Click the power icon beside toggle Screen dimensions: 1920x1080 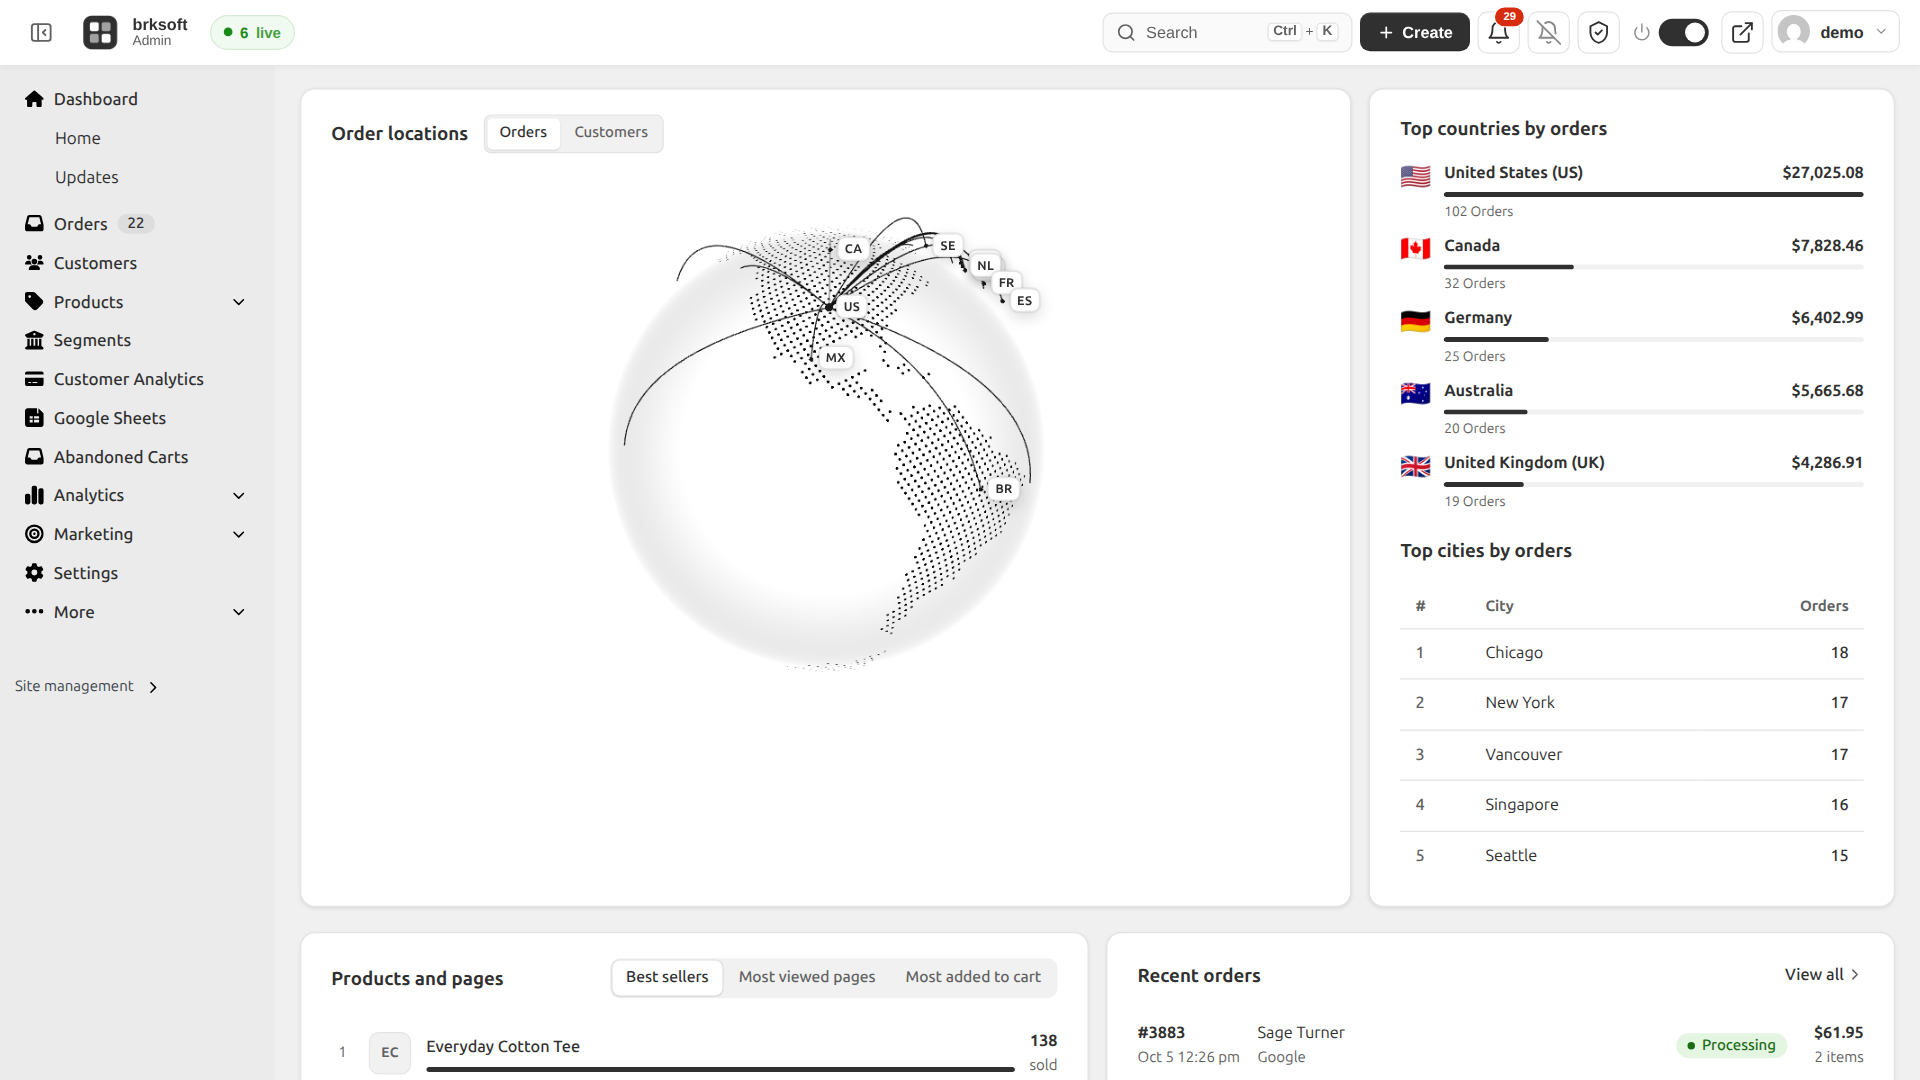point(1641,33)
